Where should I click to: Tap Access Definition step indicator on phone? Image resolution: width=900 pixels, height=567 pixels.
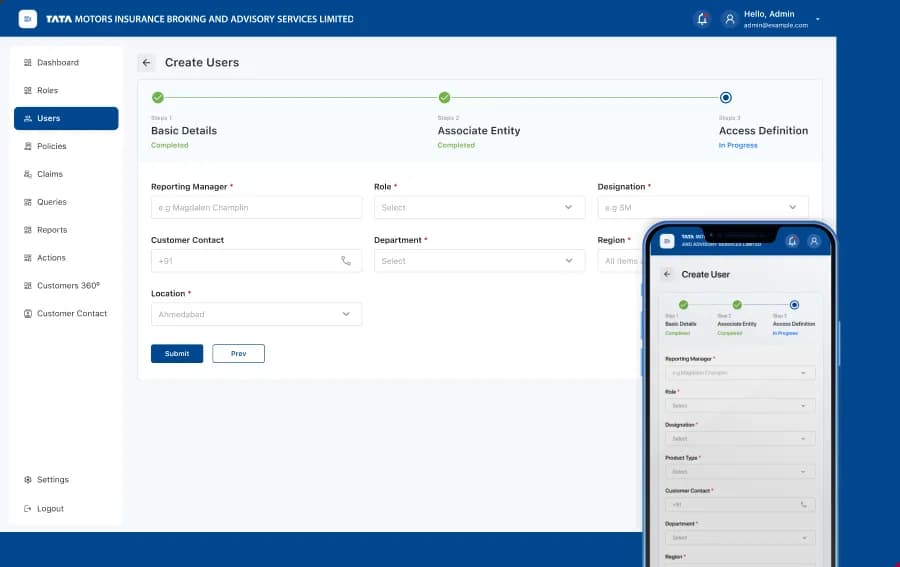pyautogui.click(x=794, y=305)
